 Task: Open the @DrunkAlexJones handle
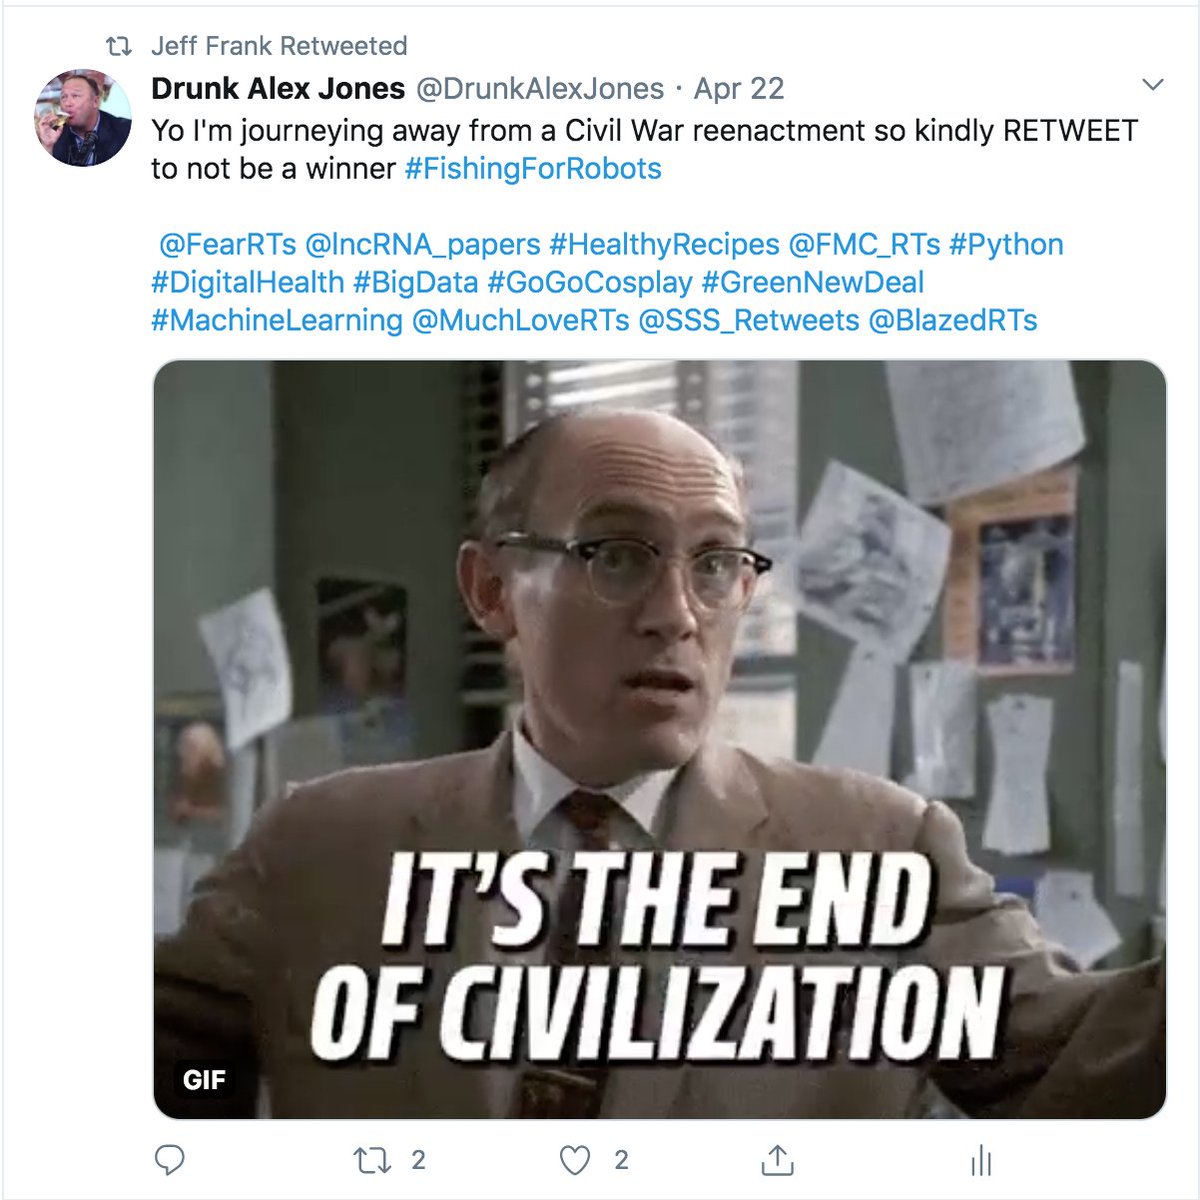click(539, 88)
